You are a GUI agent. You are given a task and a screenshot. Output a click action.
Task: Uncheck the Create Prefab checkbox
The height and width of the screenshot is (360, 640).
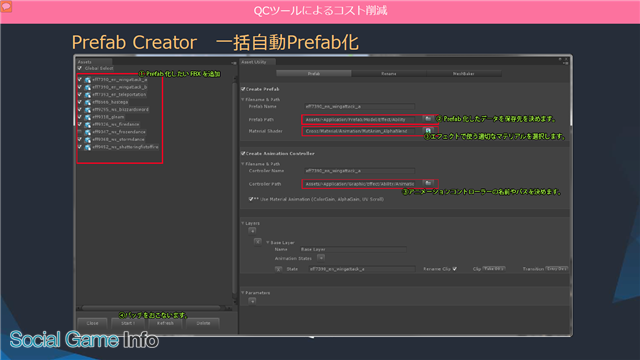click(x=243, y=89)
